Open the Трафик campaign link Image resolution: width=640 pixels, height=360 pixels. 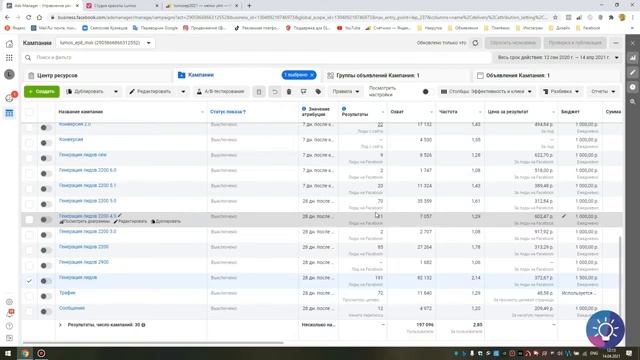coord(67,293)
